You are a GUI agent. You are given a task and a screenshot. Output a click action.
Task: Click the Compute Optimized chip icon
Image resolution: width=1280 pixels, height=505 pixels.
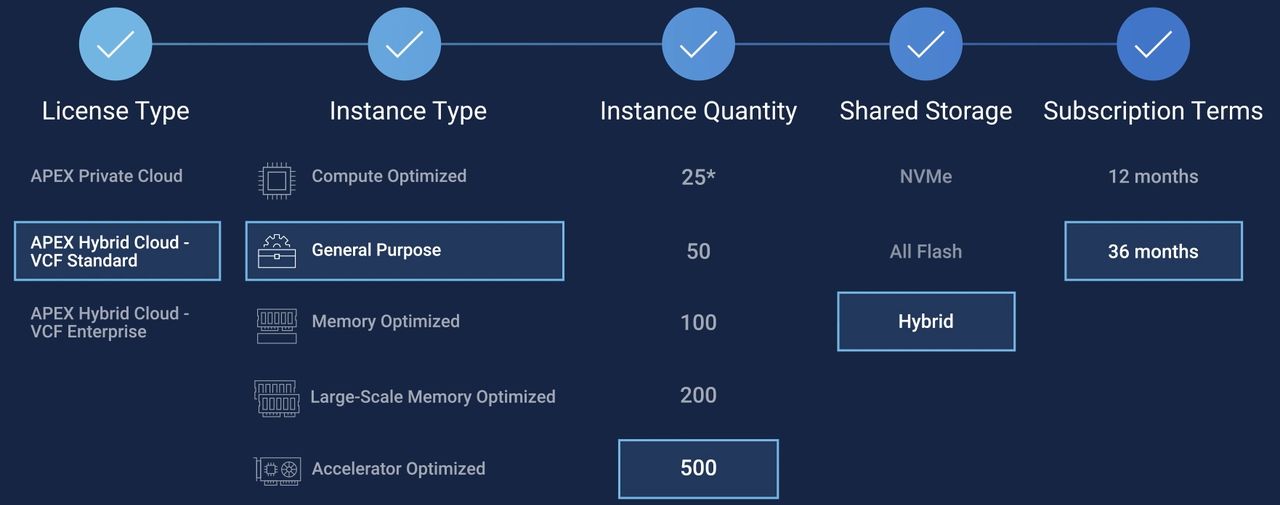277,179
